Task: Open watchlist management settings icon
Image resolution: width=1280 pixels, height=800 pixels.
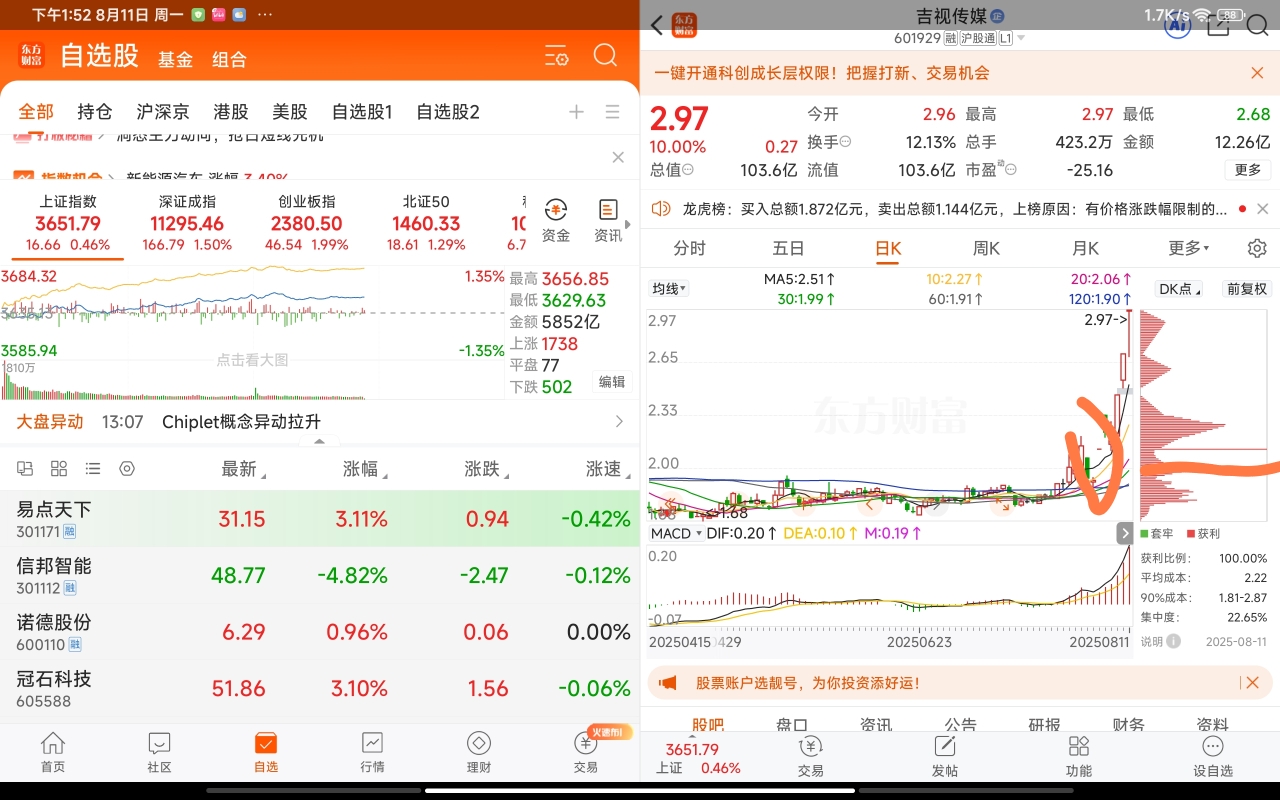Action: (557, 56)
